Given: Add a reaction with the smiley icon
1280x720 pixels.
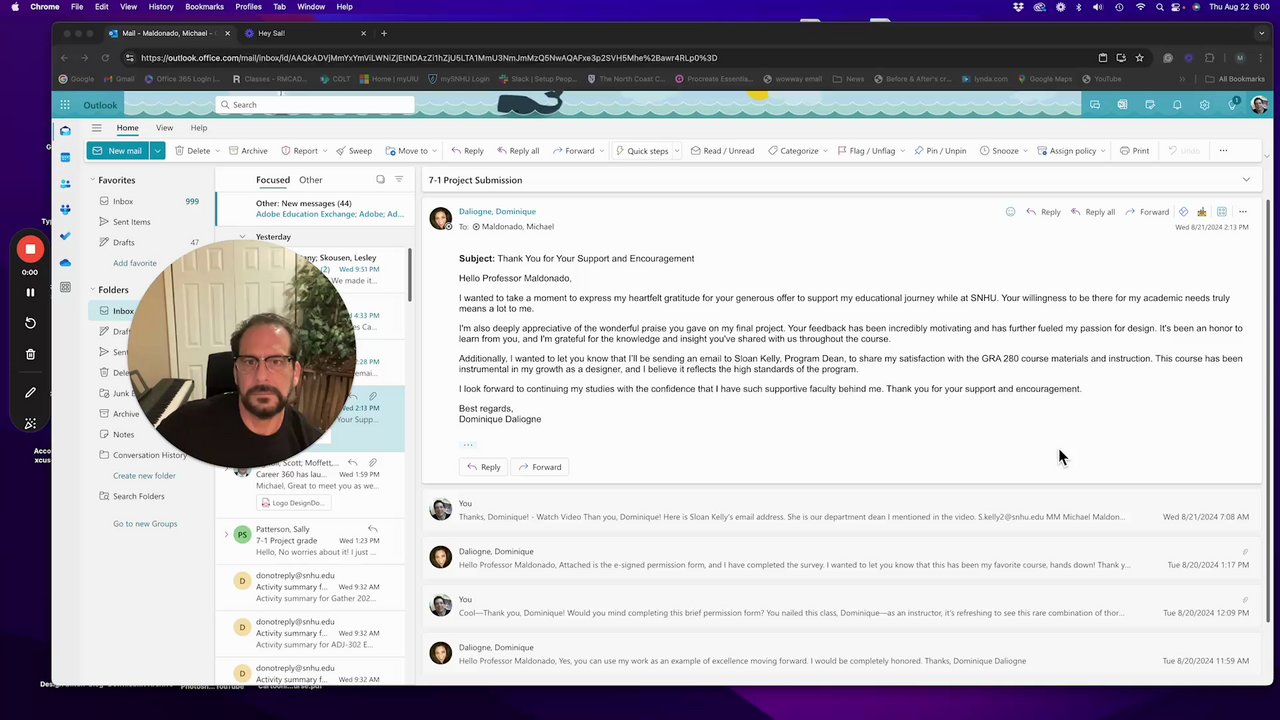Looking at the screenshot, I should (1010, 212).
